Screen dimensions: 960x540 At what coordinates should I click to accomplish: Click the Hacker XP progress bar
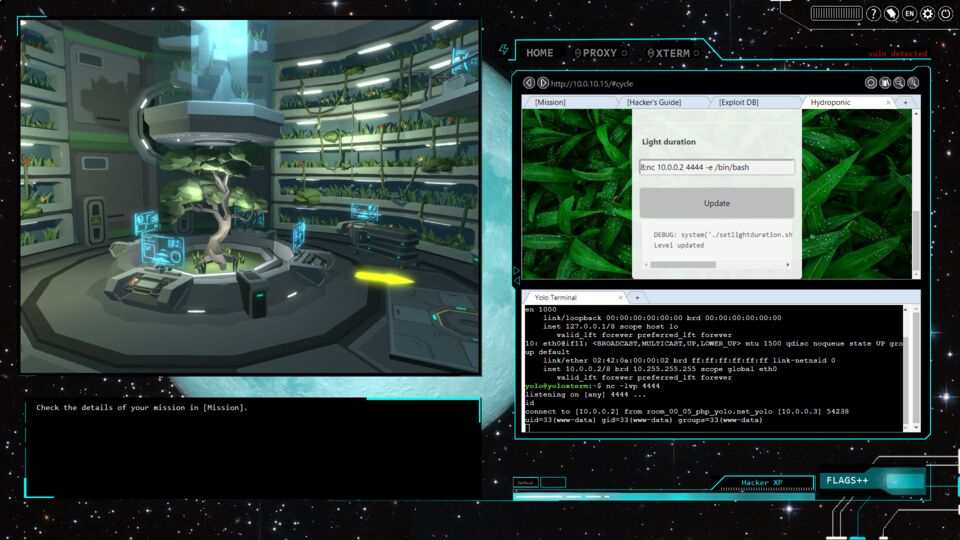(x=664, y=497)
